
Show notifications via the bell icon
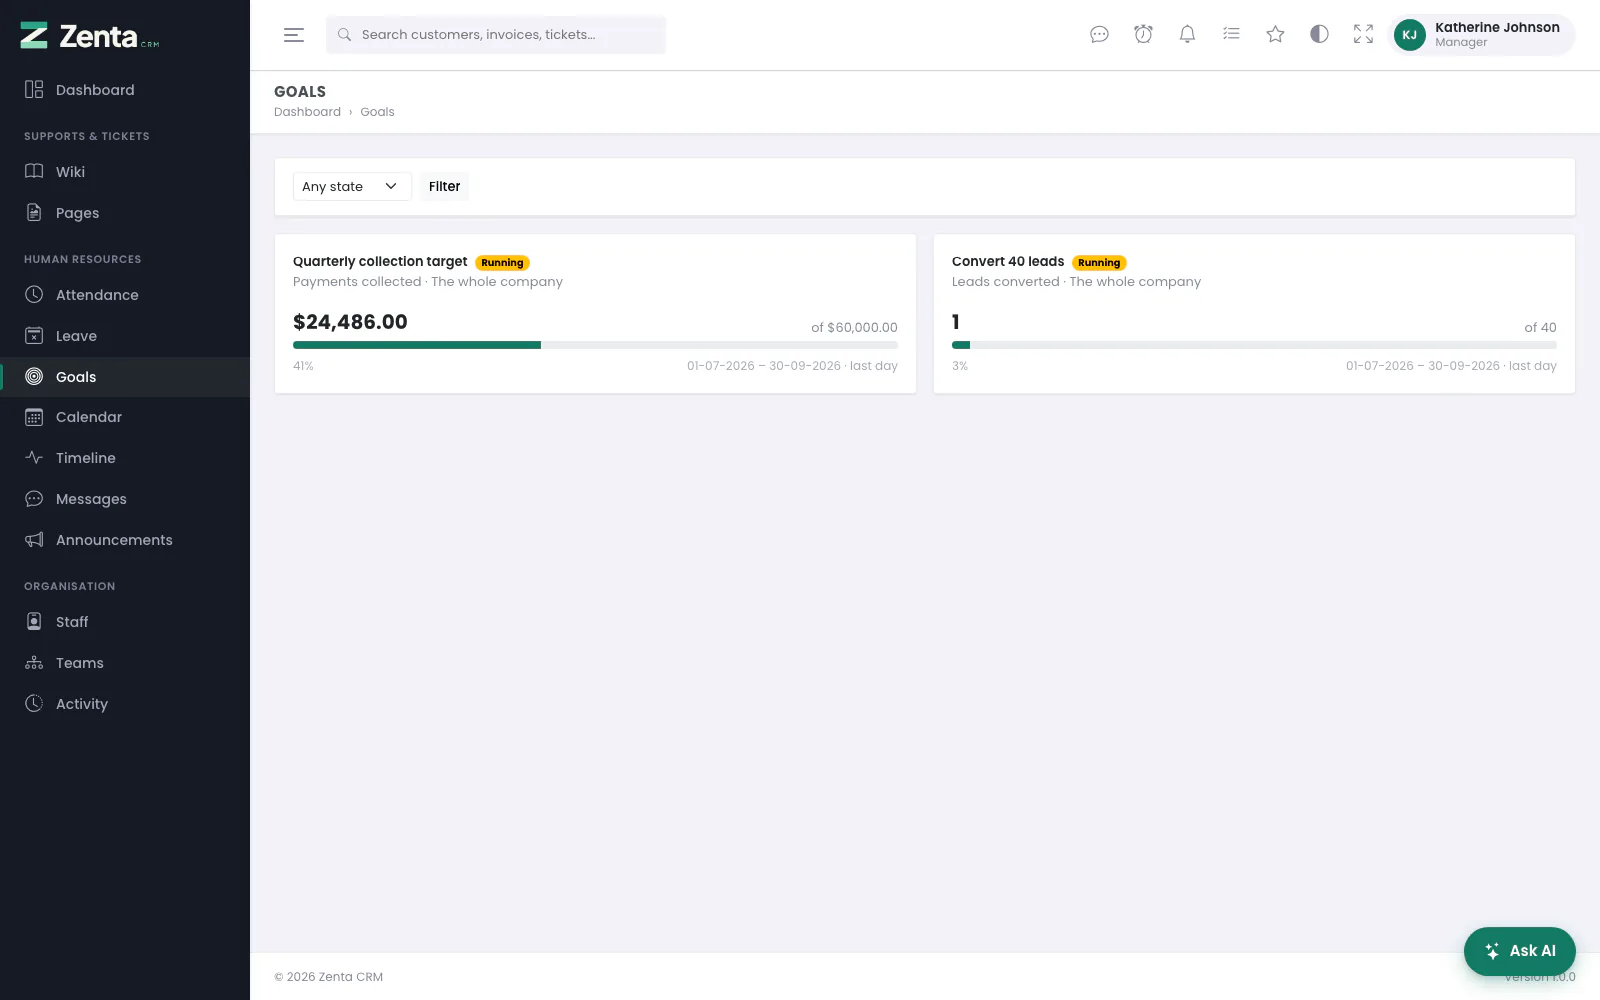[x=1187, y=35]
